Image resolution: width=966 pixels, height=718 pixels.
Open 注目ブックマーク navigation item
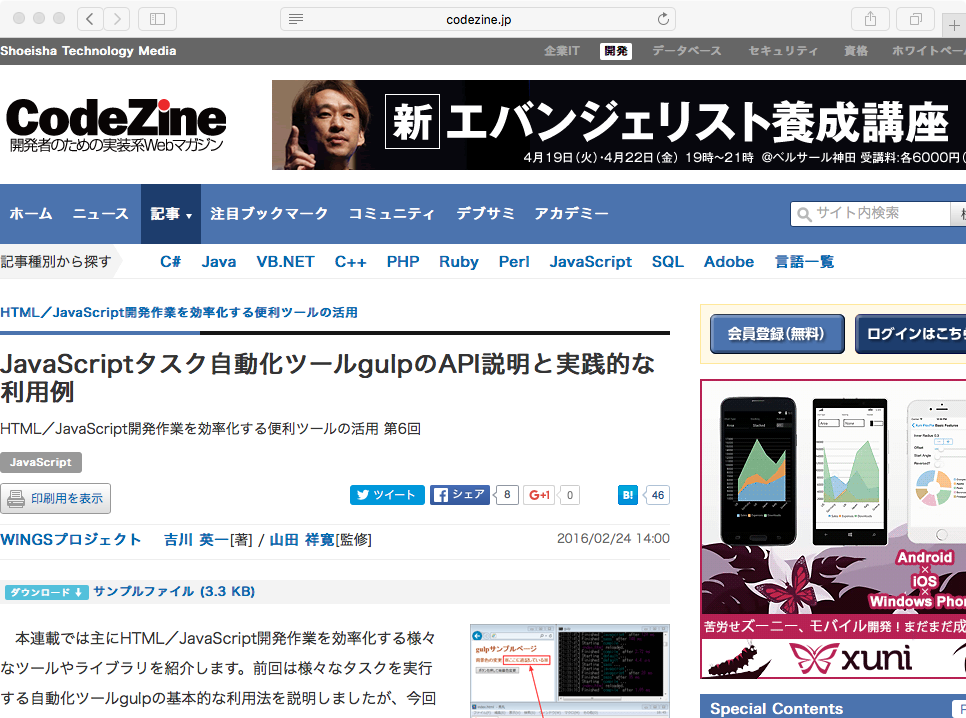click(x=269, y=214)
